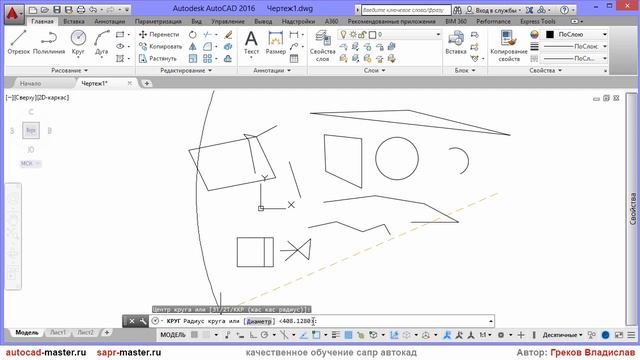
Task: Expand the Редактирование panel
Action: [186, 70]
